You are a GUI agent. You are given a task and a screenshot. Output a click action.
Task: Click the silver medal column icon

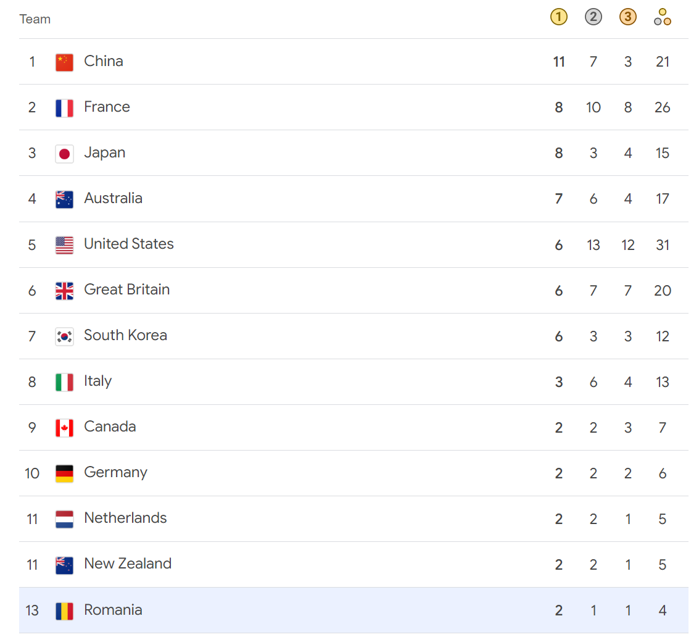click(x=593, y=17)
